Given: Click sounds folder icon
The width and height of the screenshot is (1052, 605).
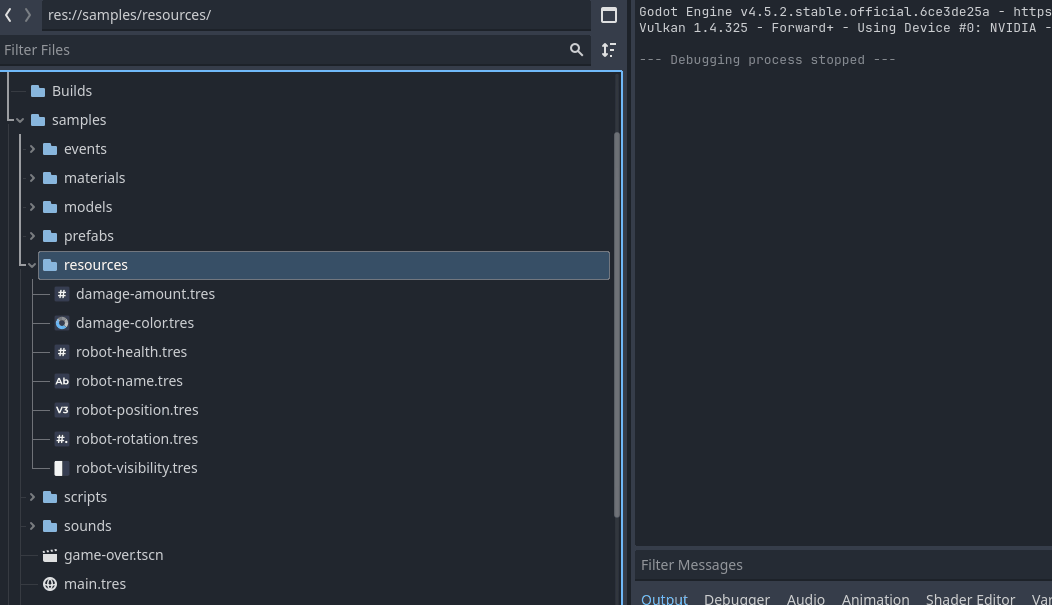Looking at the screenshot, I should coord(50,526).
